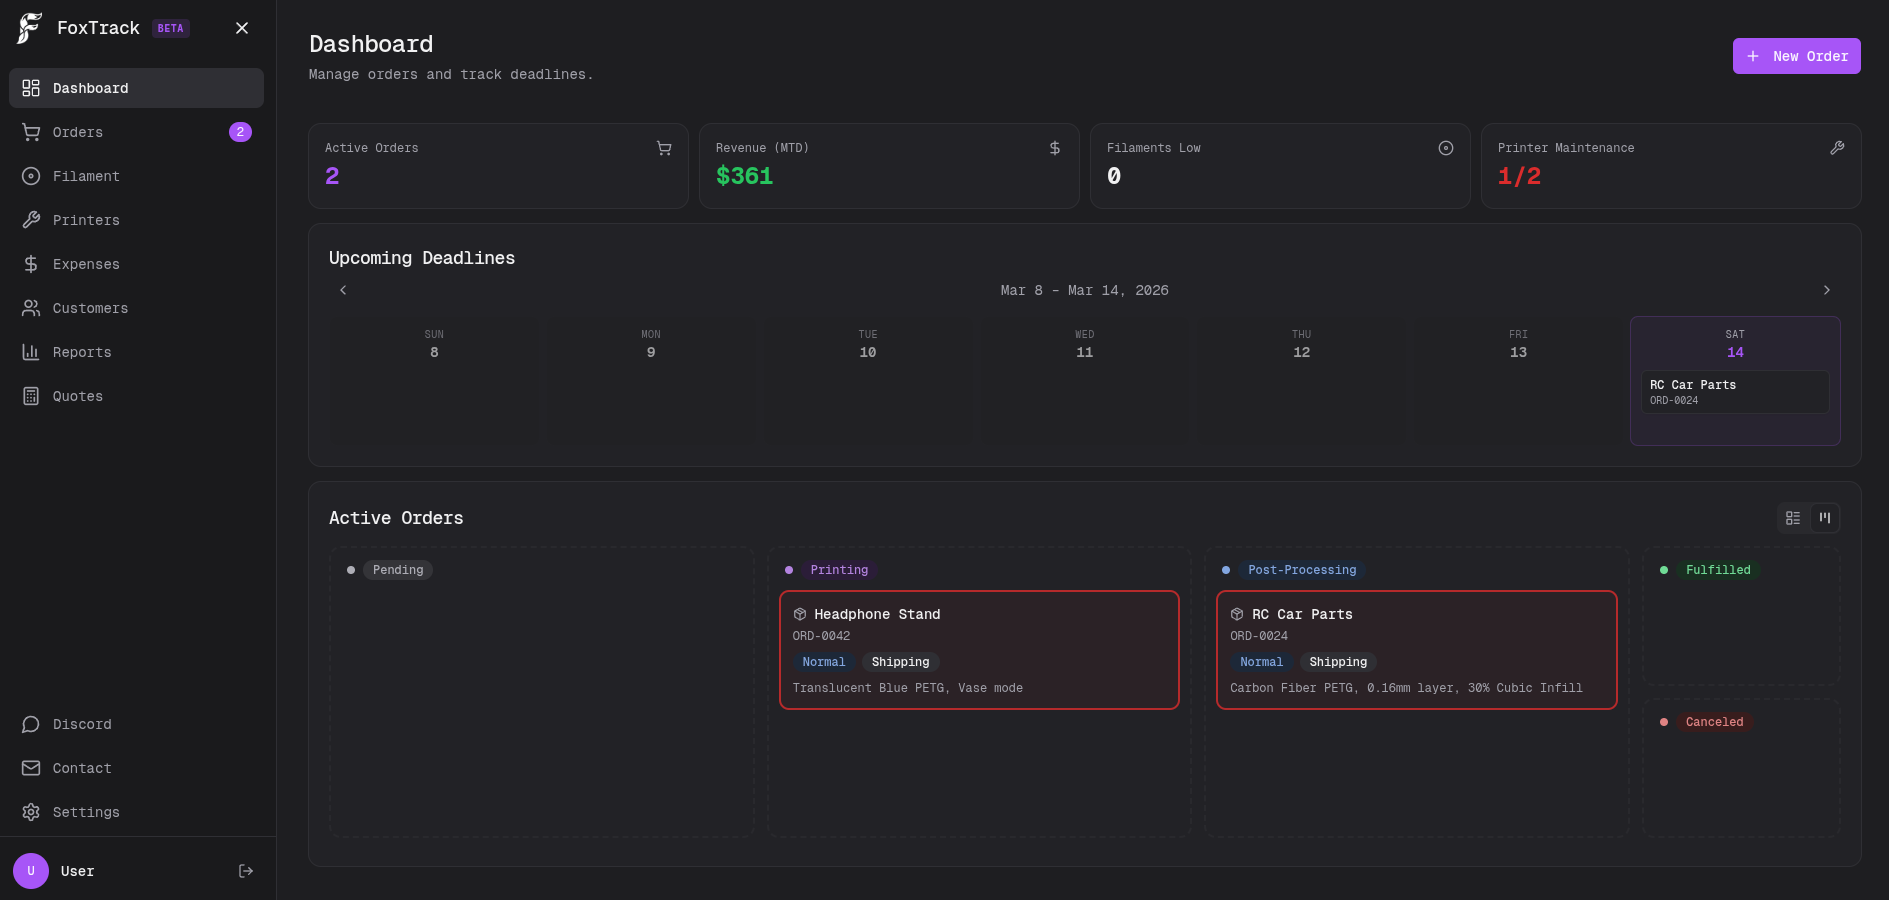Open Reports using the chart icon
The image size is (1889, 900).
click(x=31, y=352)
